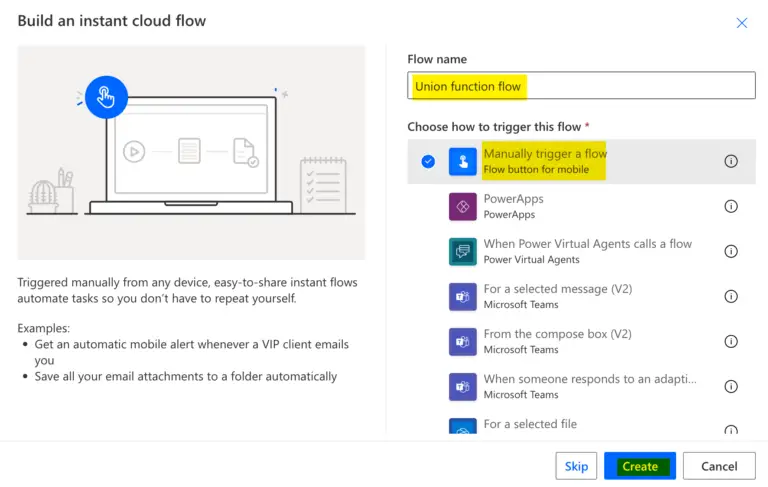Image resolution: width=768 pixels, height=487 pixels.
Task: Click the purple PowerApps trigger icon
Action: pos(463,206)
